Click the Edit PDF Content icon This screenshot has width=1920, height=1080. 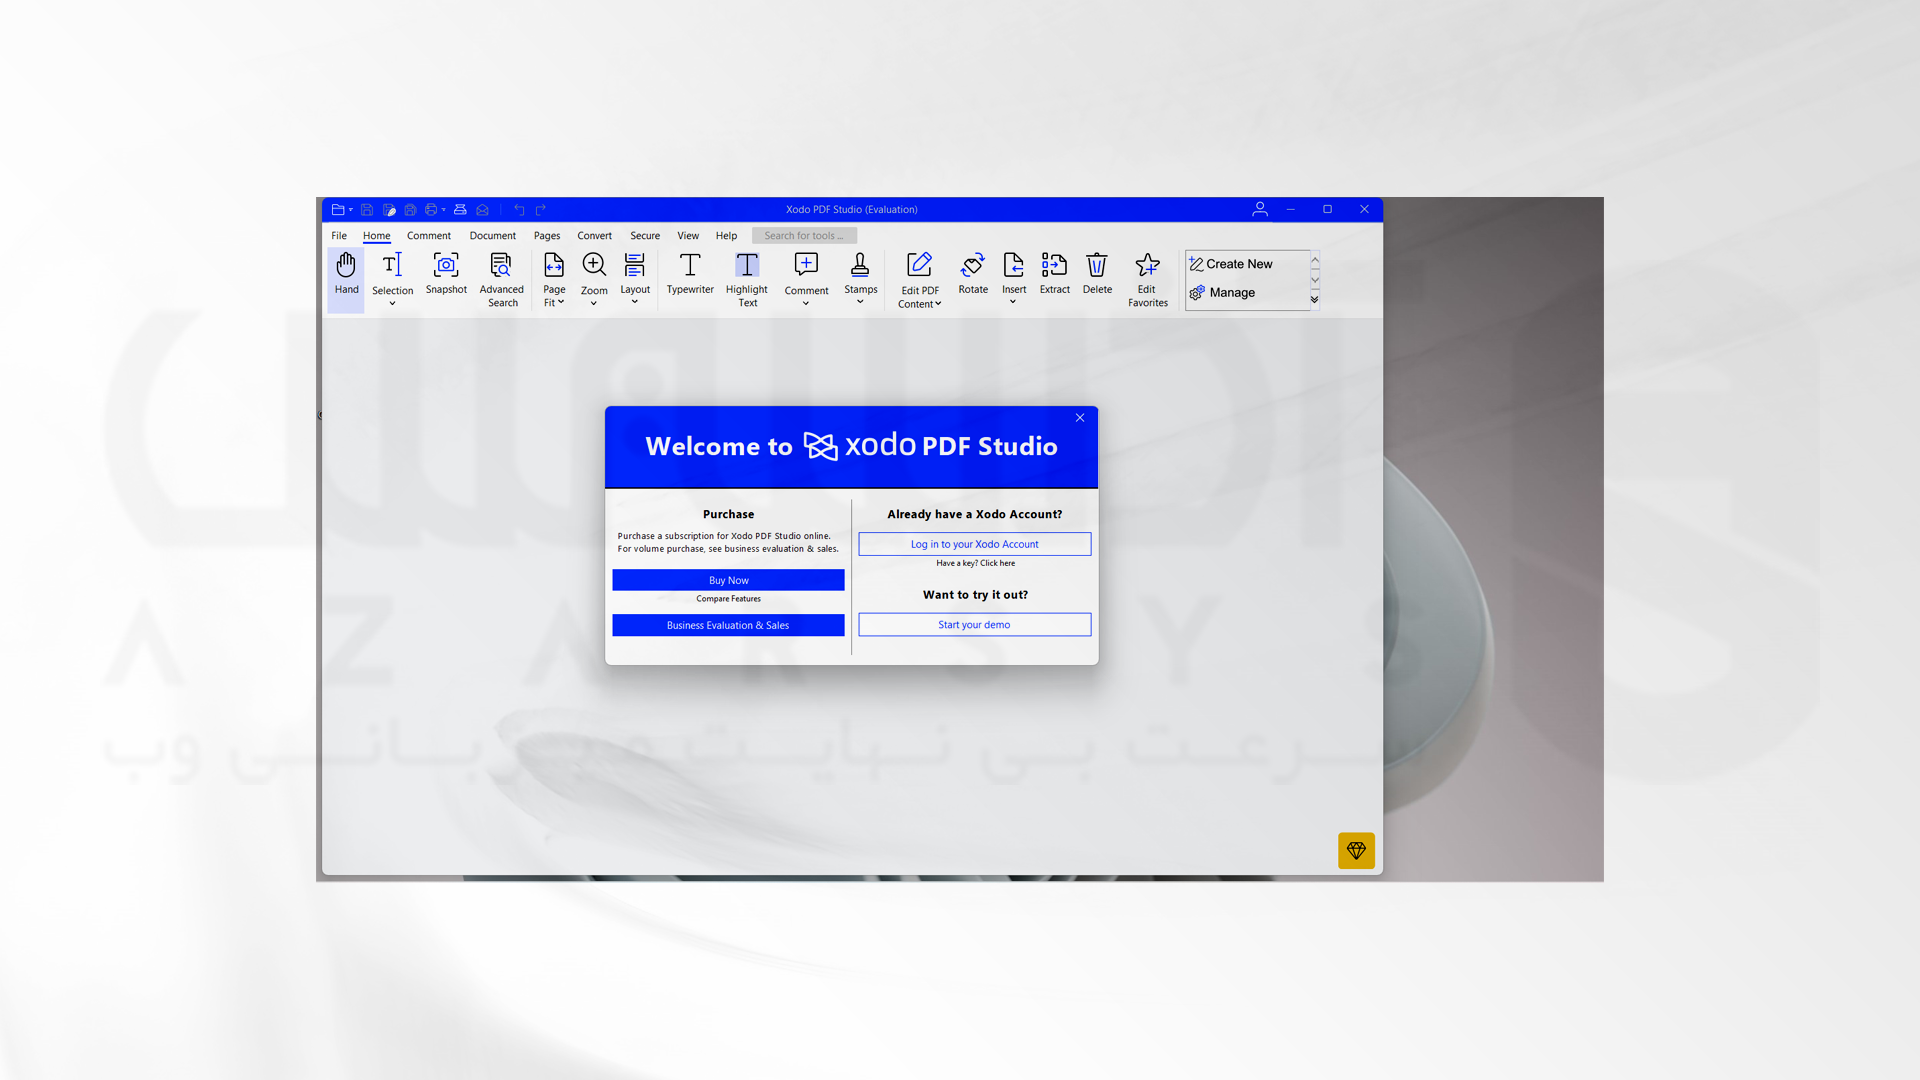(x=919, y=264)
